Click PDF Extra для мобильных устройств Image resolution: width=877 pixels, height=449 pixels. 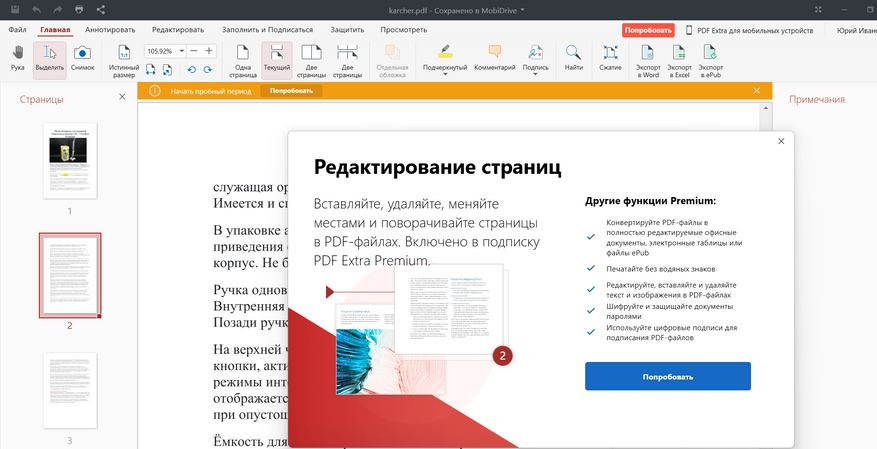750,30
